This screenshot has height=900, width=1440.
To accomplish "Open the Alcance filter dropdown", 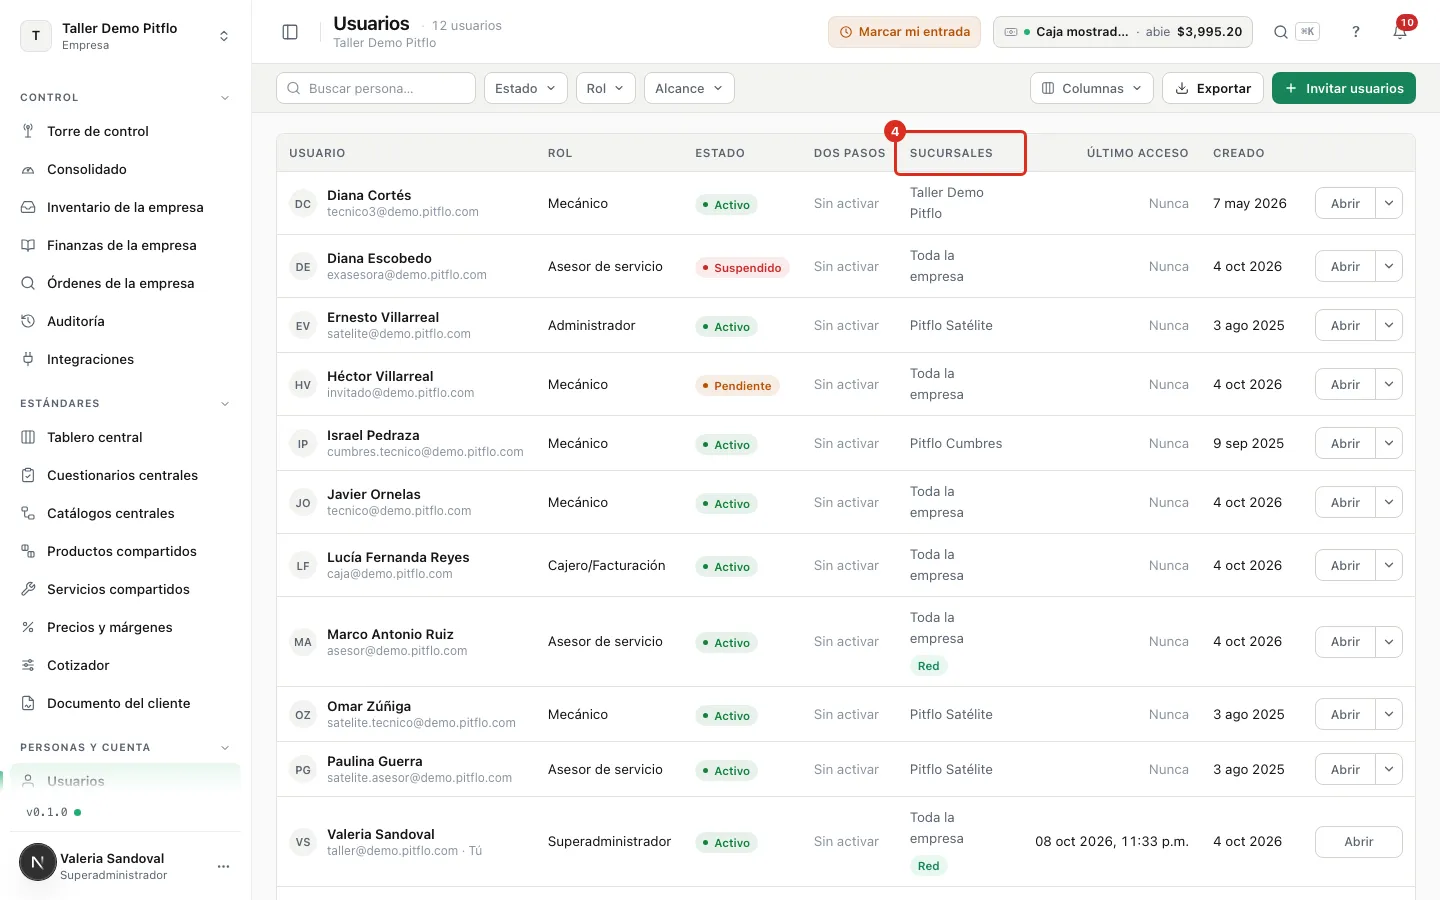I will click(689, 88).
